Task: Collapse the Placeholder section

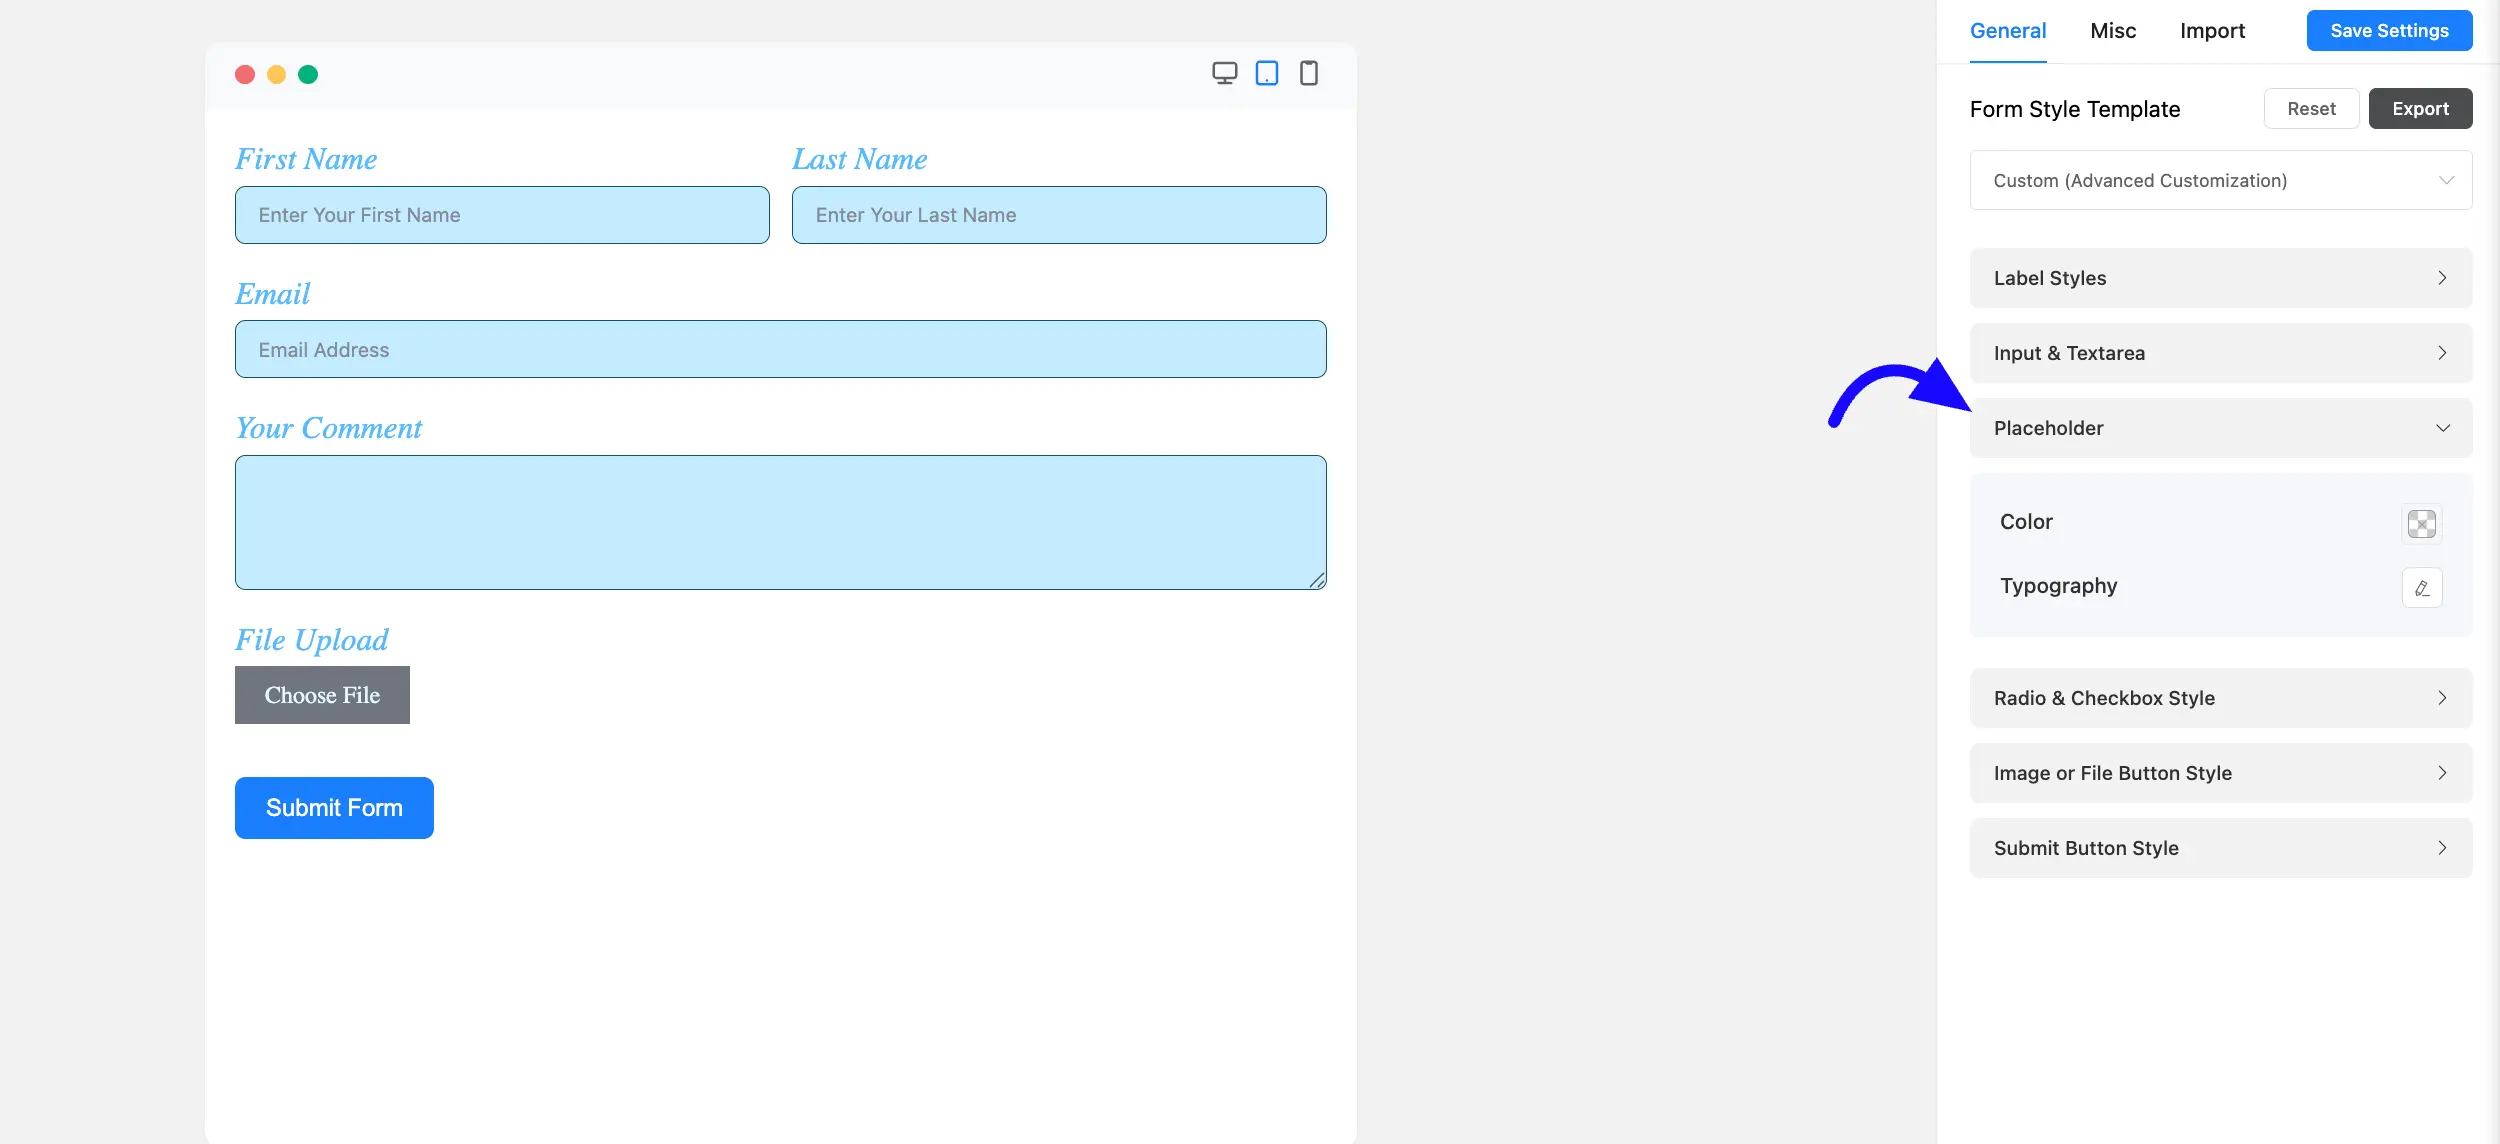Action: click(2219, 427)
